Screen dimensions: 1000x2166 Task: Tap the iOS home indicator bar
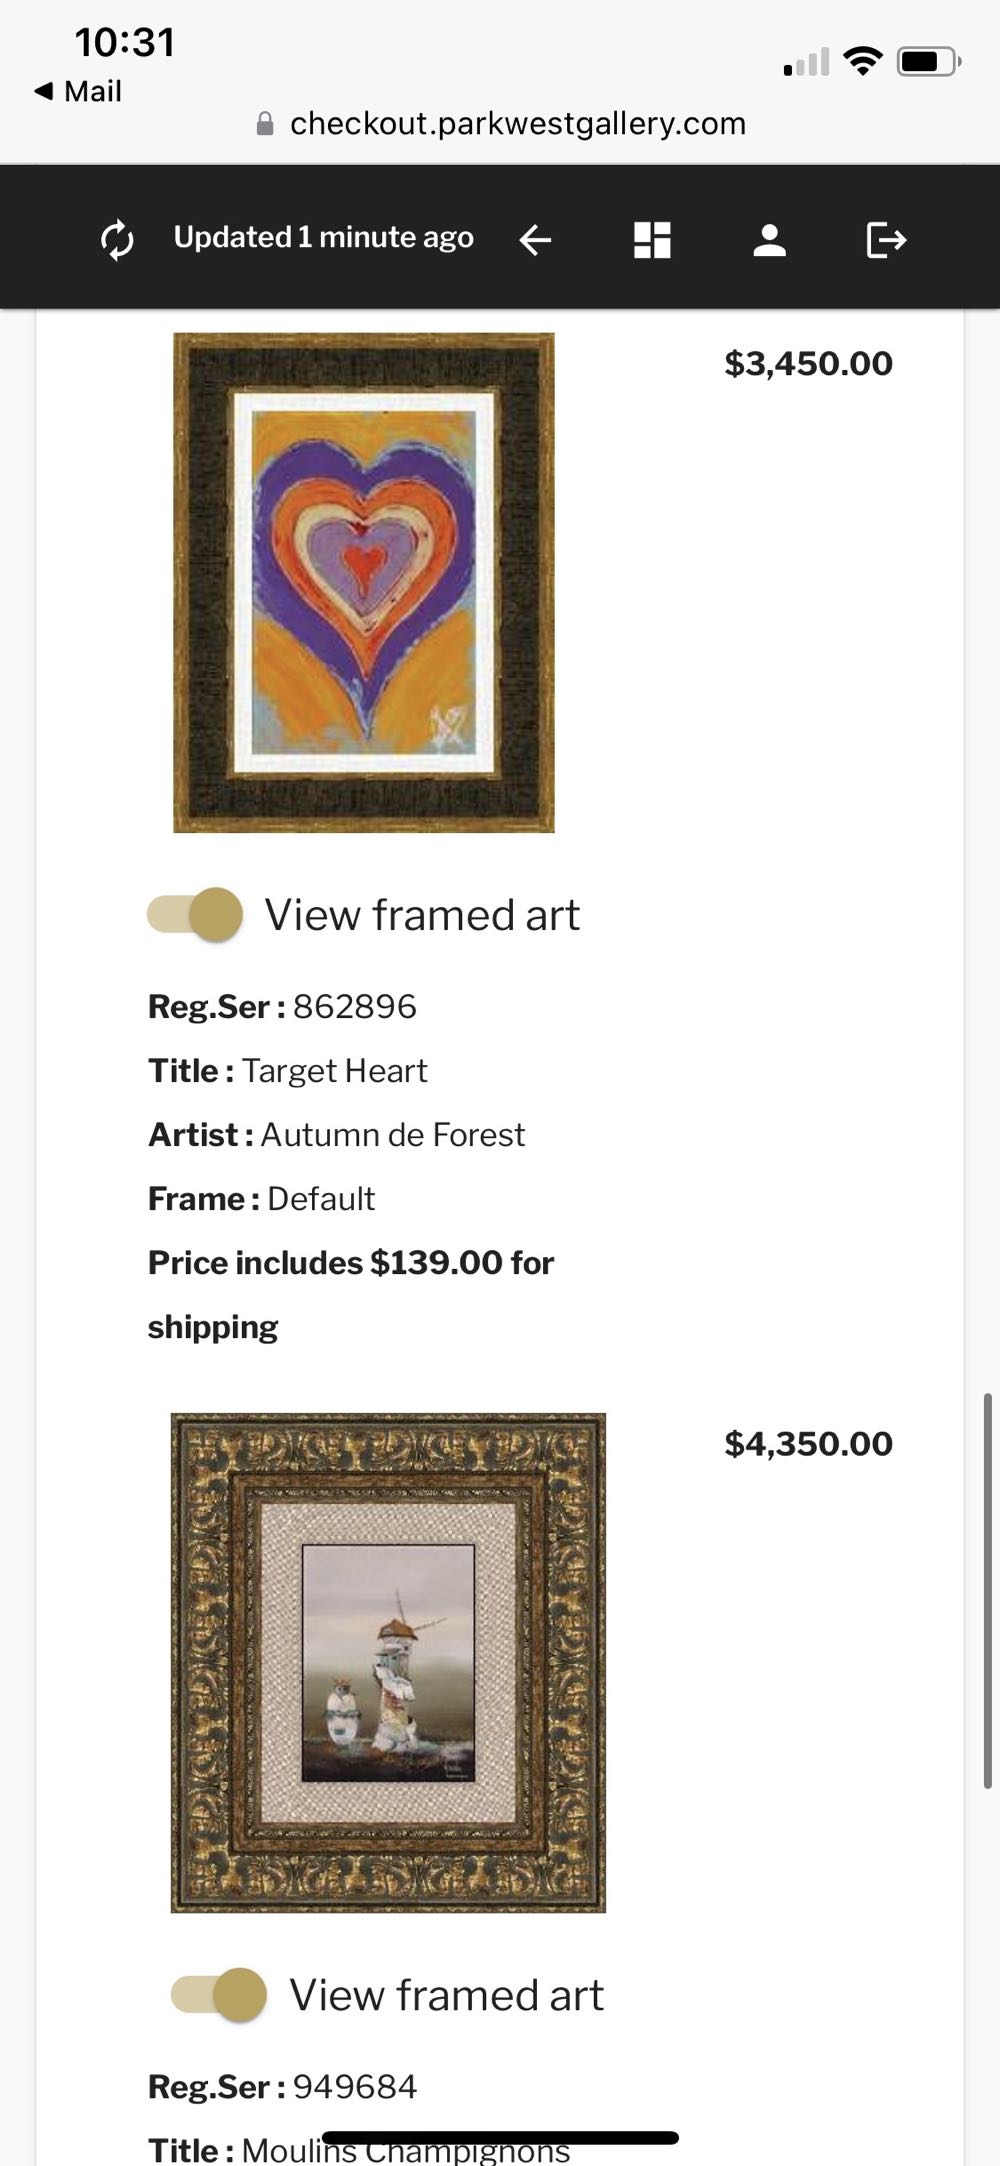[500, 2138]
